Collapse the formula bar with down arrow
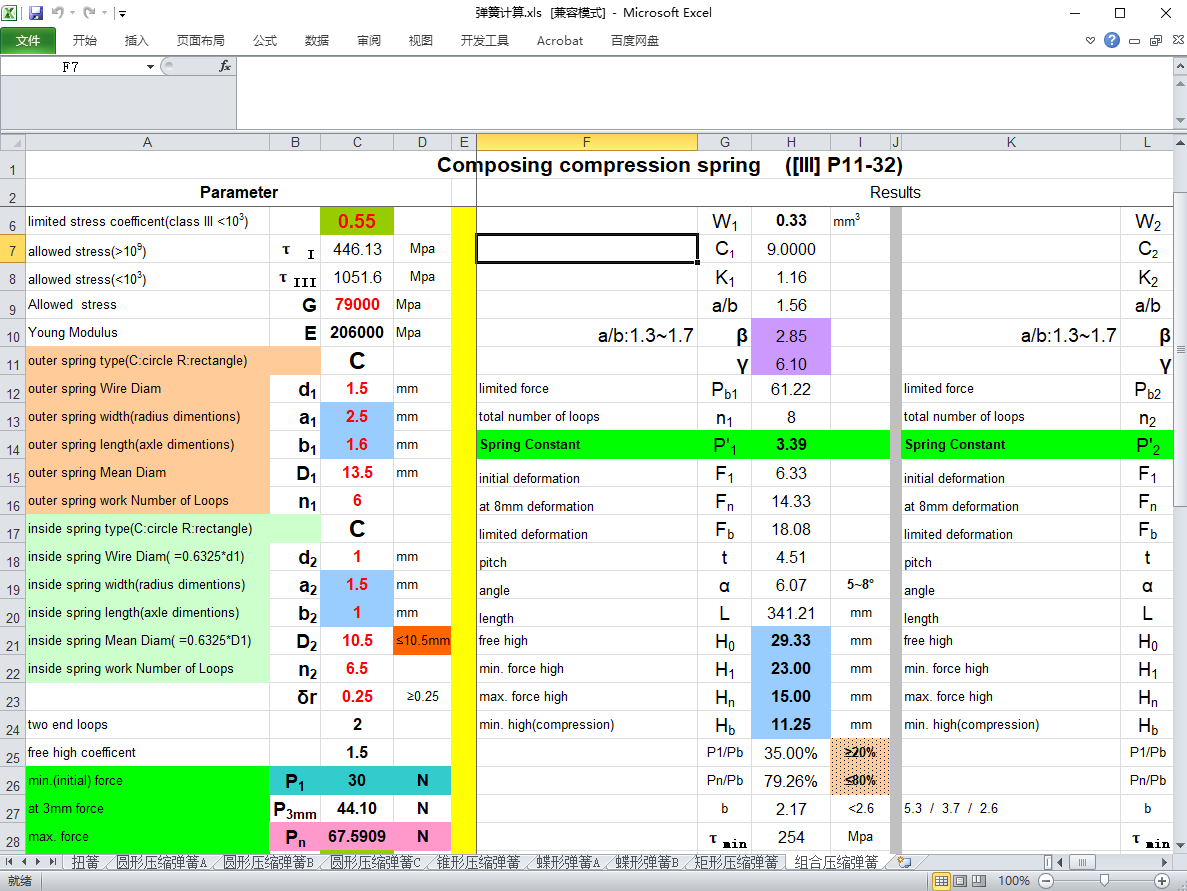The height and width of the screenshot is (891, 1187). (x=1179, y=120)
